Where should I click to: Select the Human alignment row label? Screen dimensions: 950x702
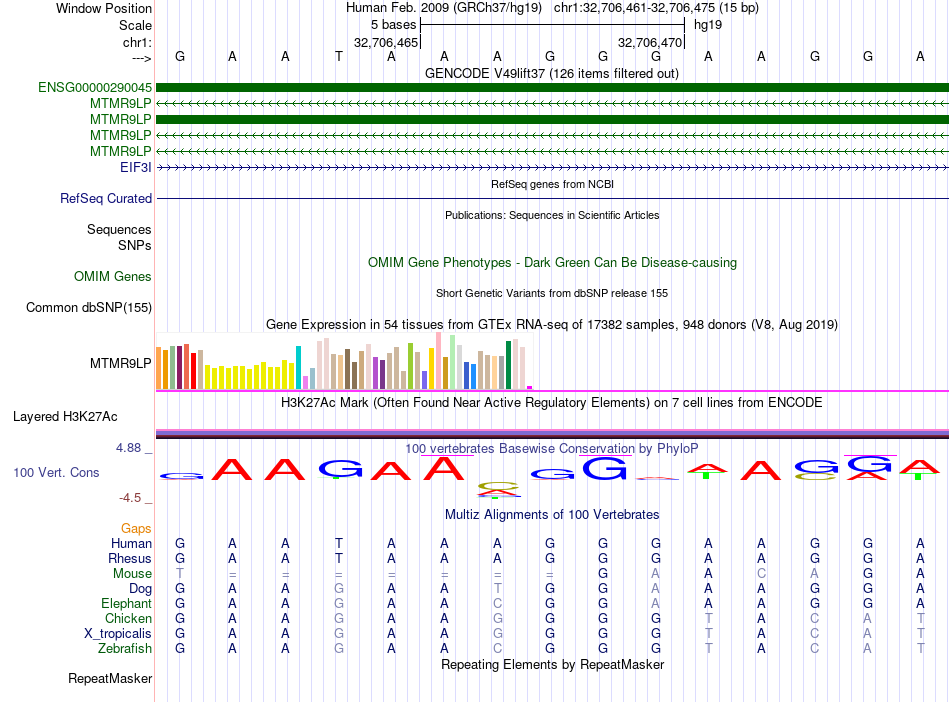pyautogui.click(x=131, y=543)
